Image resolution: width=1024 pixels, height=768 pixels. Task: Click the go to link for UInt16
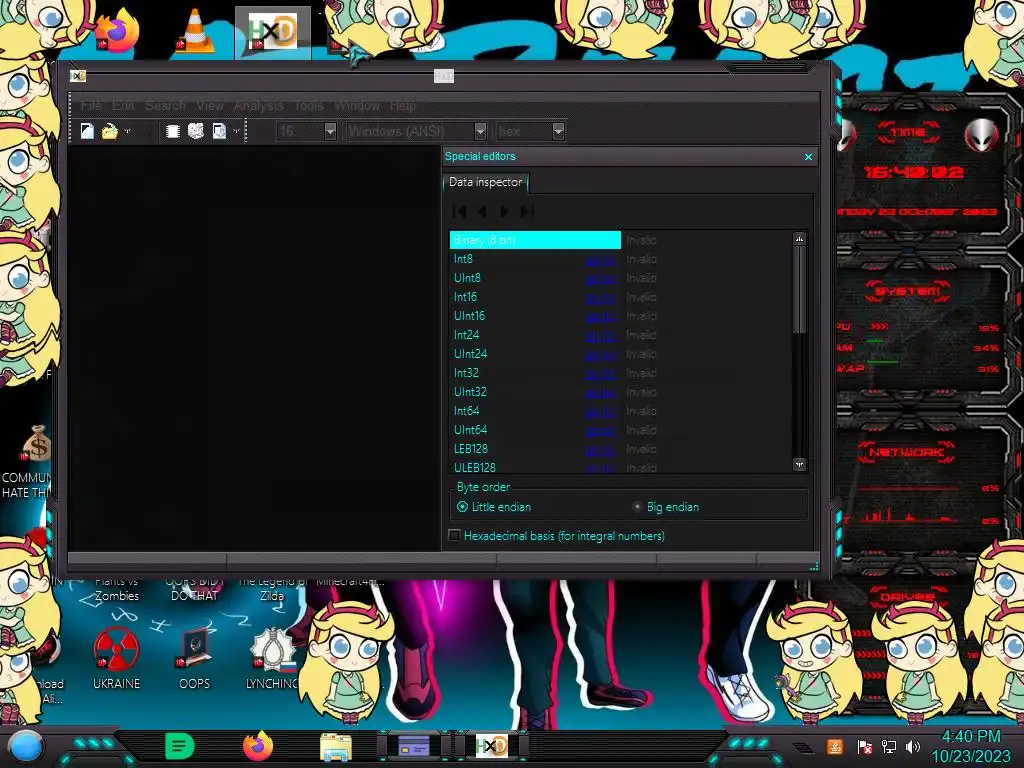click(x=600, y=317)
